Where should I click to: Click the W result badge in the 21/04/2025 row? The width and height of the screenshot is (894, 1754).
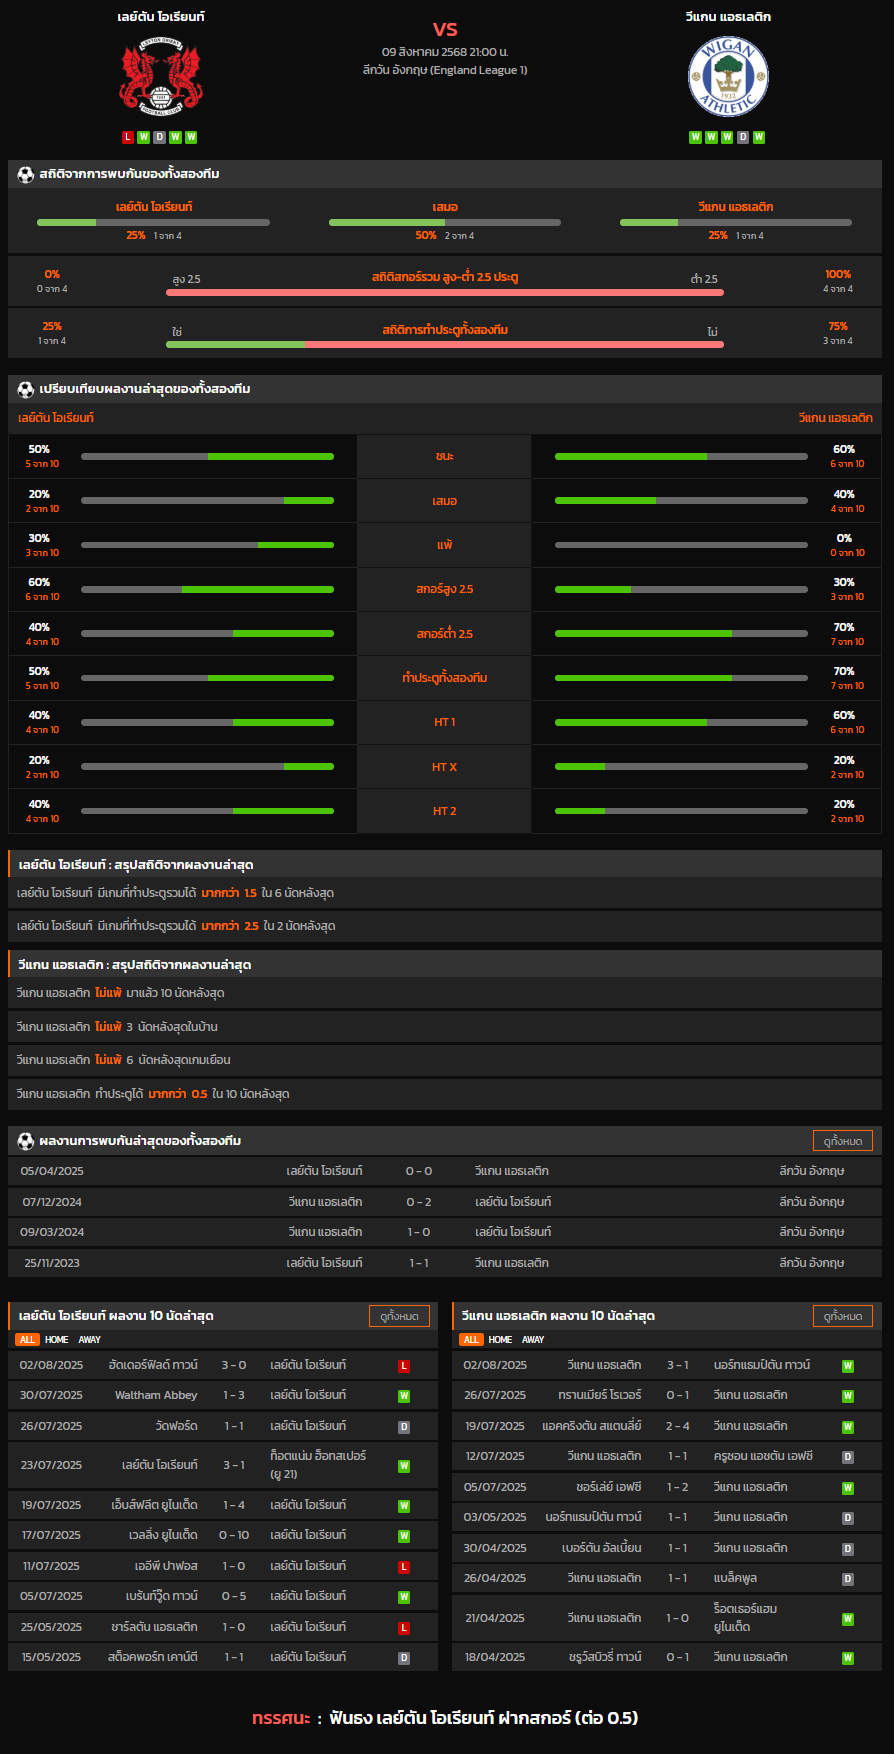coord(848,1619)
